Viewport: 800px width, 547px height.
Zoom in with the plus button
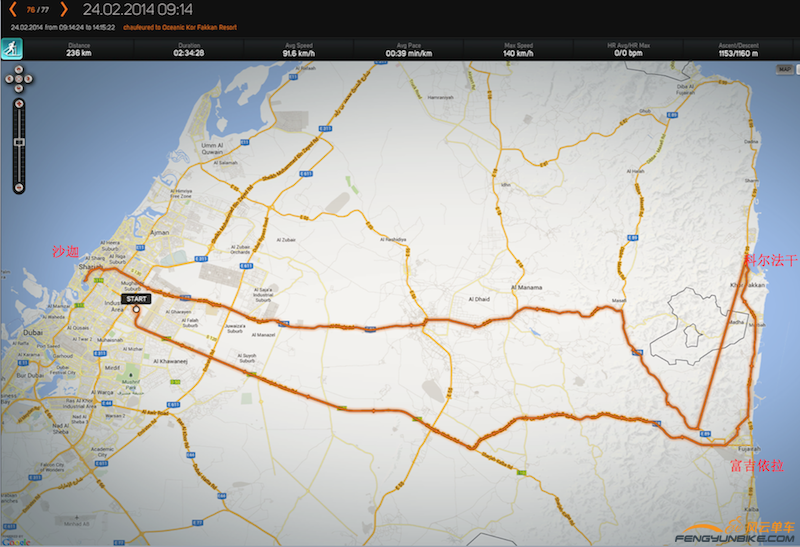(19, 104)
